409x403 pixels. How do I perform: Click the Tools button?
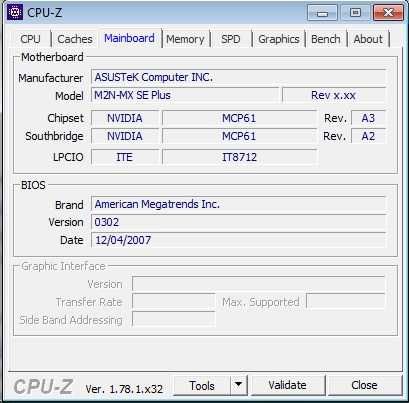(202, 385)
